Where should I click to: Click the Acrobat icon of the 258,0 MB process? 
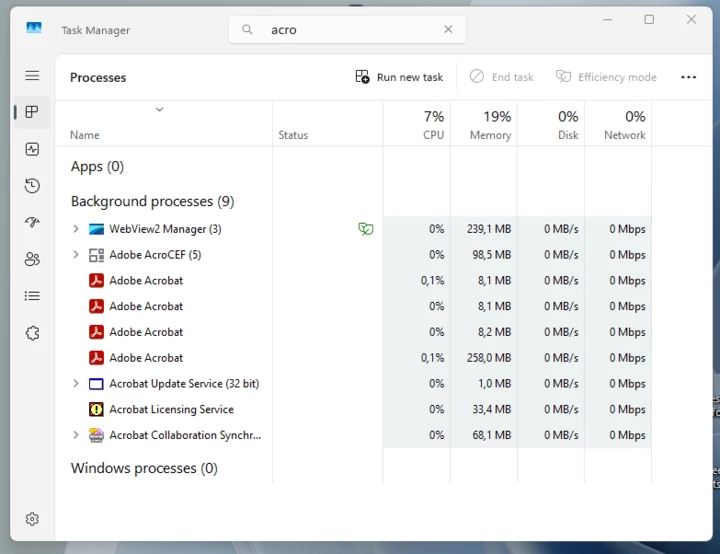(96, 357)
